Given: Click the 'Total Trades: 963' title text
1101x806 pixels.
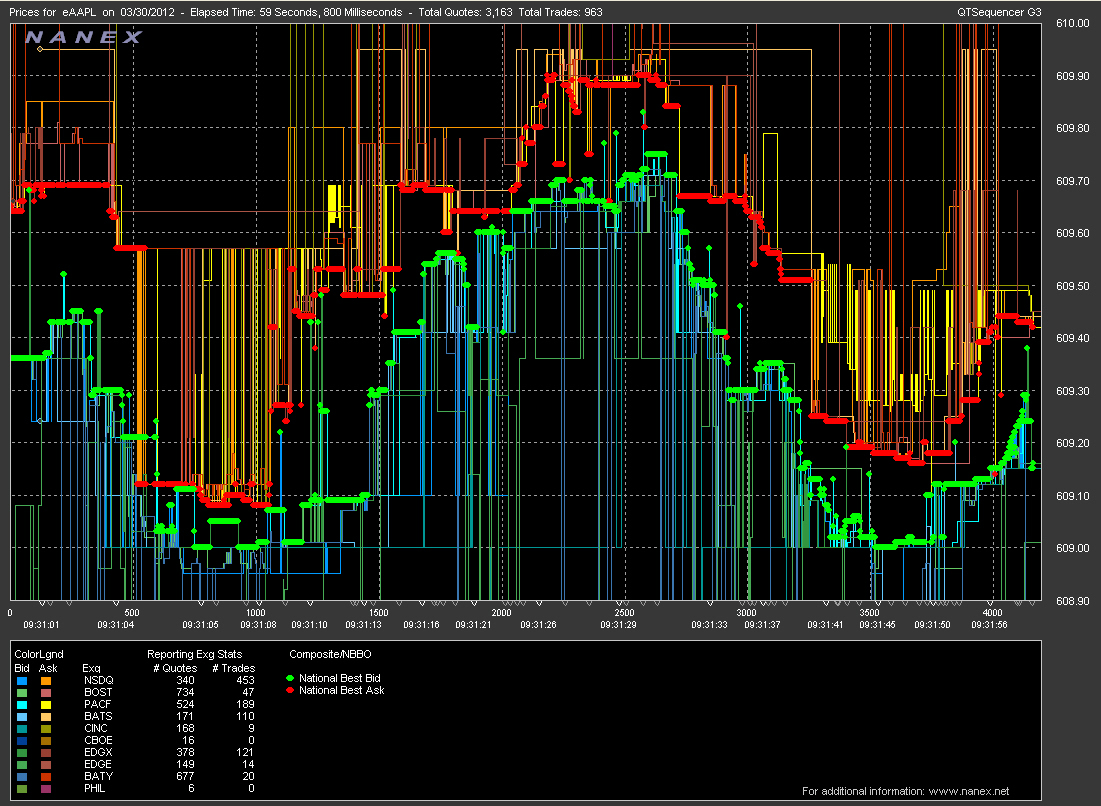Looking at the screenshot, I should 560,13.
